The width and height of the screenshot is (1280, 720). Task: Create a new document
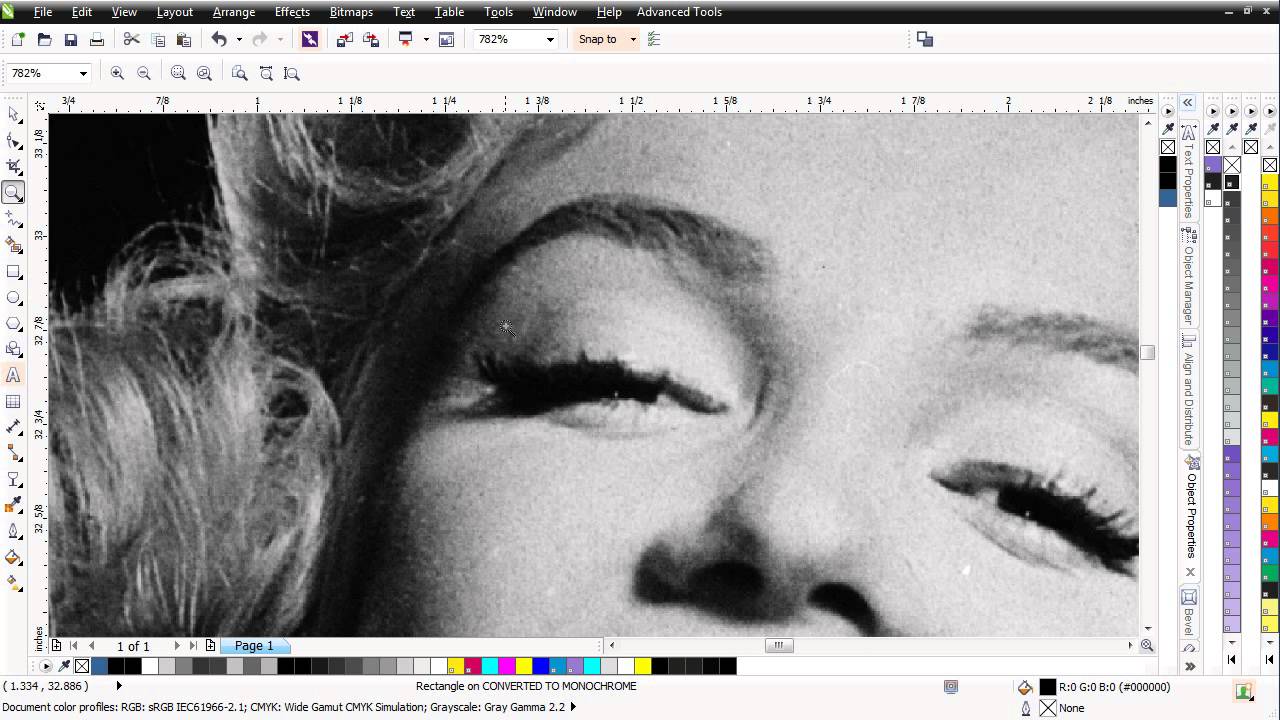tap(18, 39)
